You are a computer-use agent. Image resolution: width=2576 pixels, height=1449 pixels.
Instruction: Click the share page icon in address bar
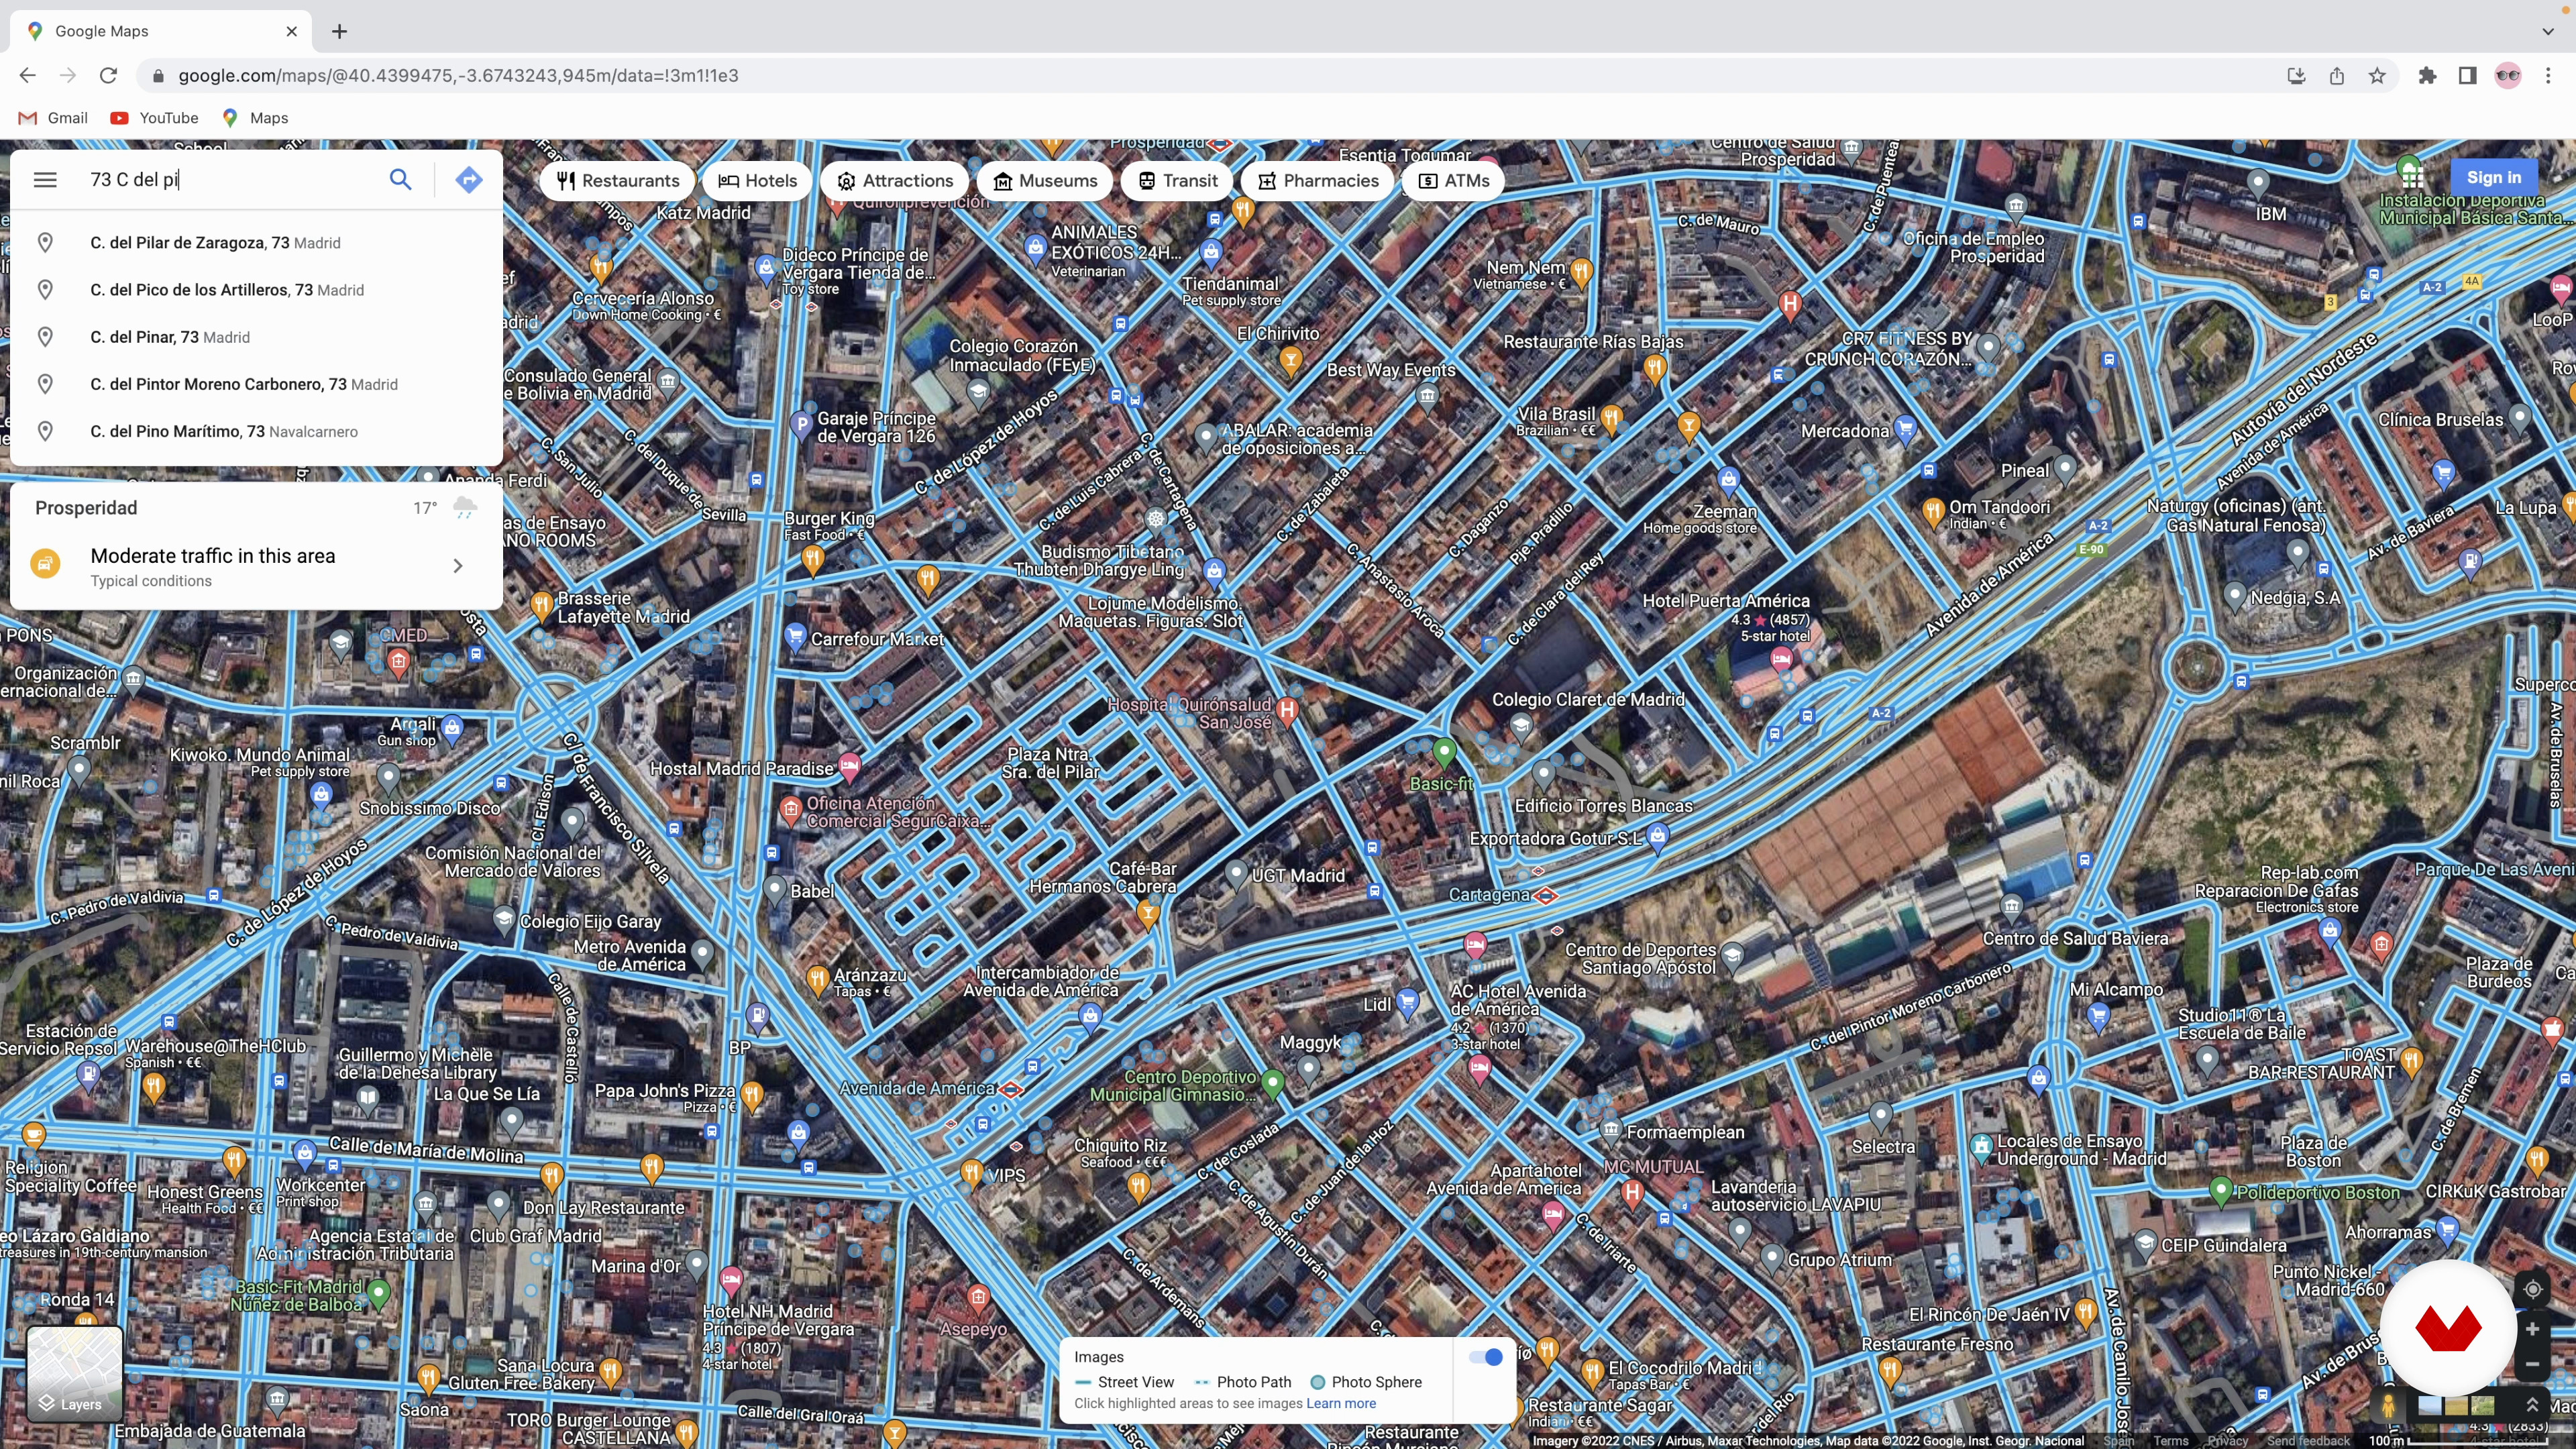(x=2336, y=76)
